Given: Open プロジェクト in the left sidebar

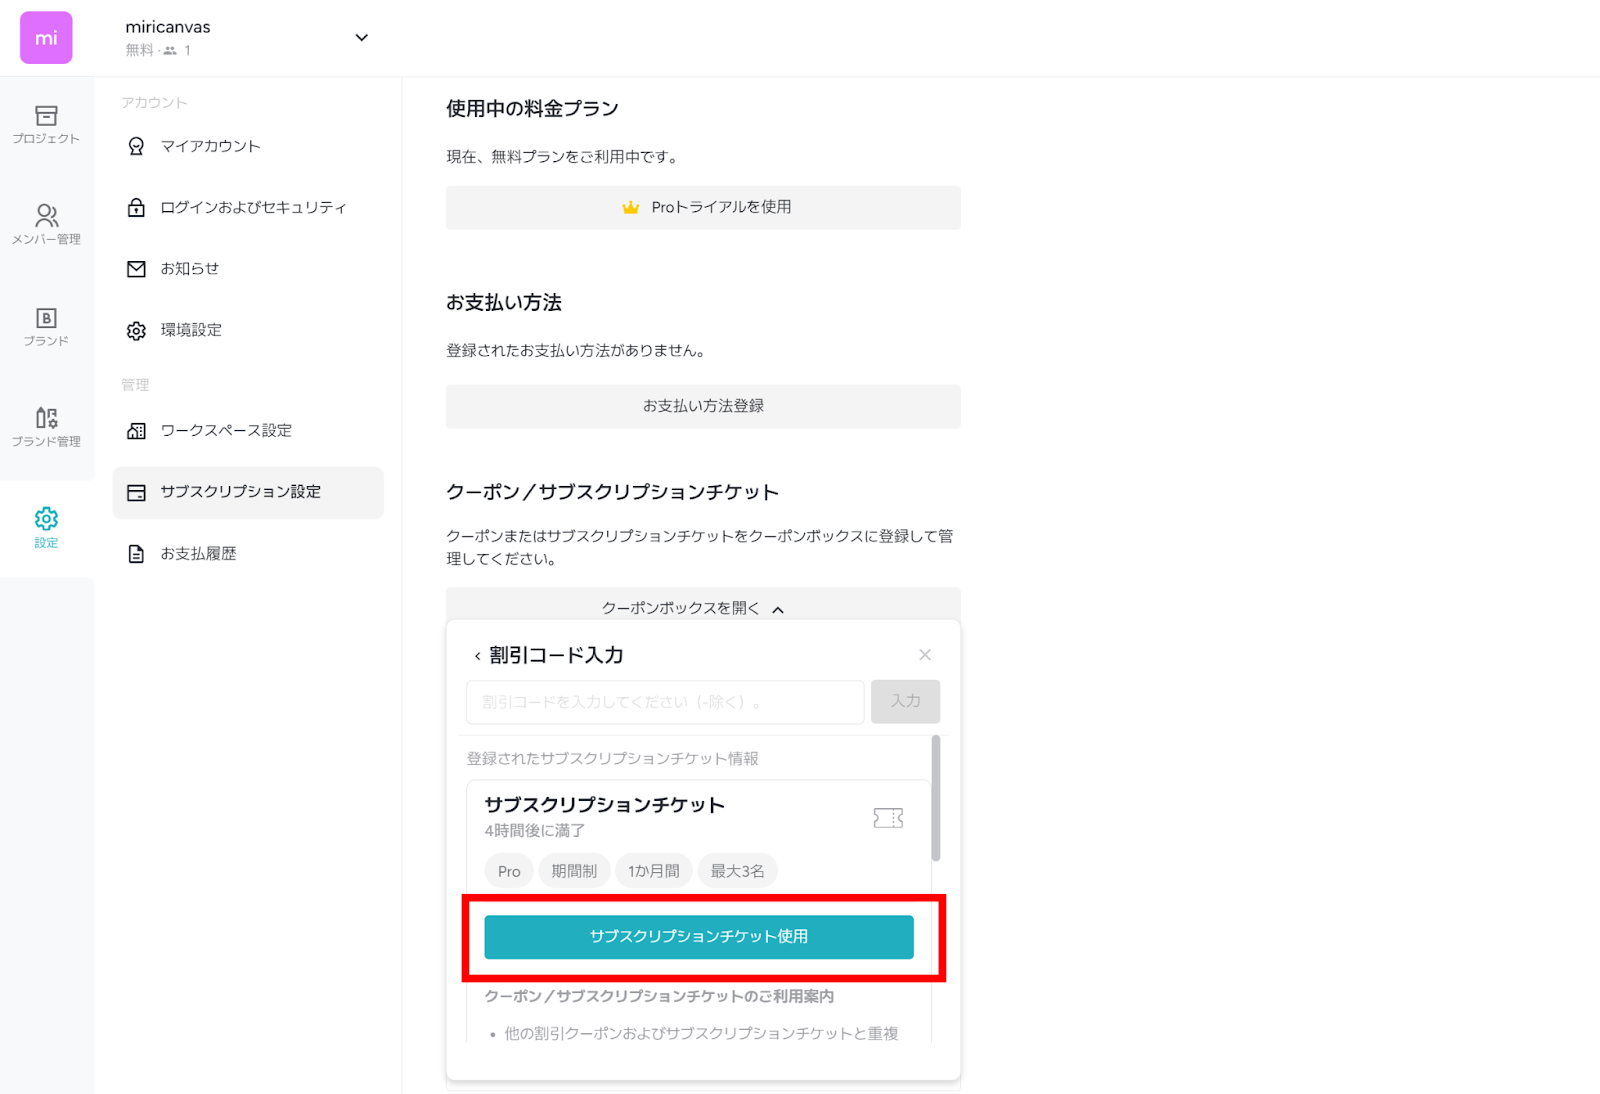Looking at the screenshot, I should (46, 125).
